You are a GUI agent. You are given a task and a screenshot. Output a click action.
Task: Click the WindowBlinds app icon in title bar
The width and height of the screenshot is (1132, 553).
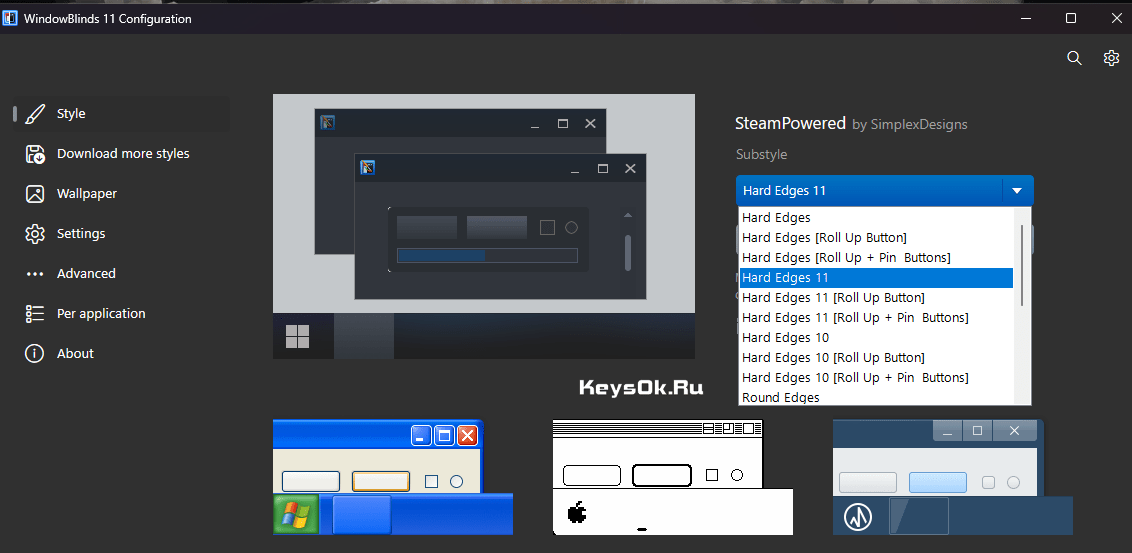10,19
